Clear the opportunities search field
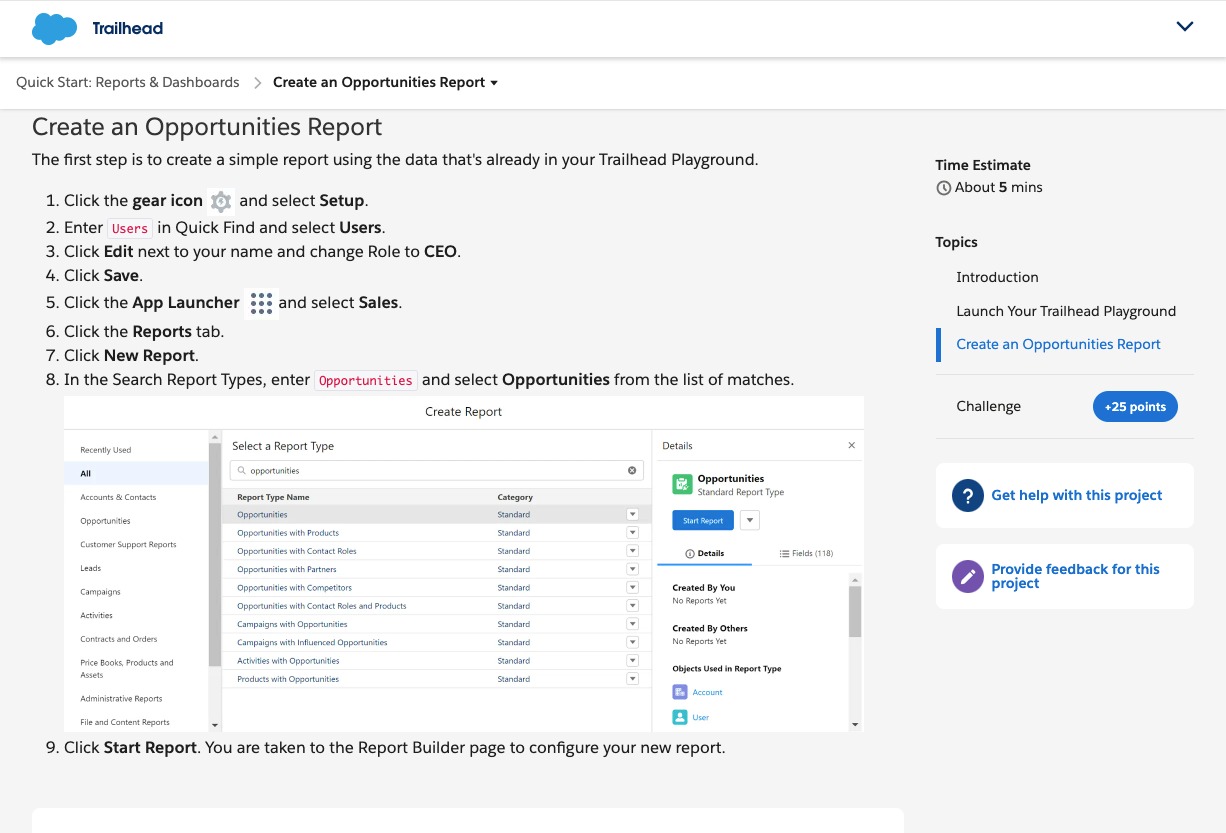The image size is (1226, 833). [632, 470]
